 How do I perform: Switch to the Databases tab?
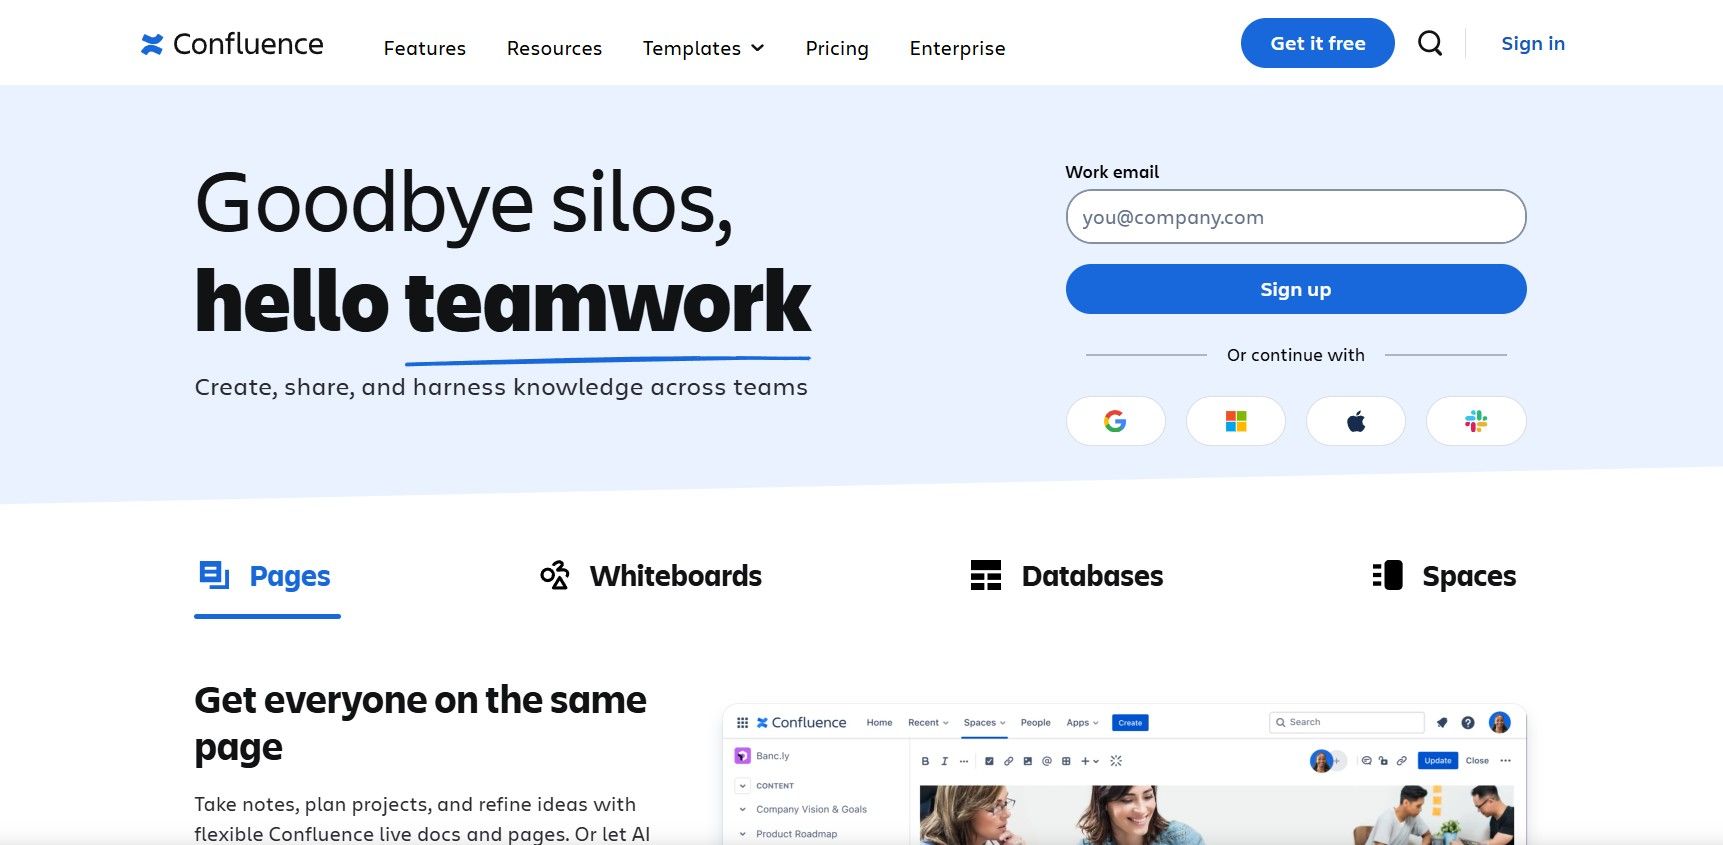pyautogui.click(x=1066, y=576)
